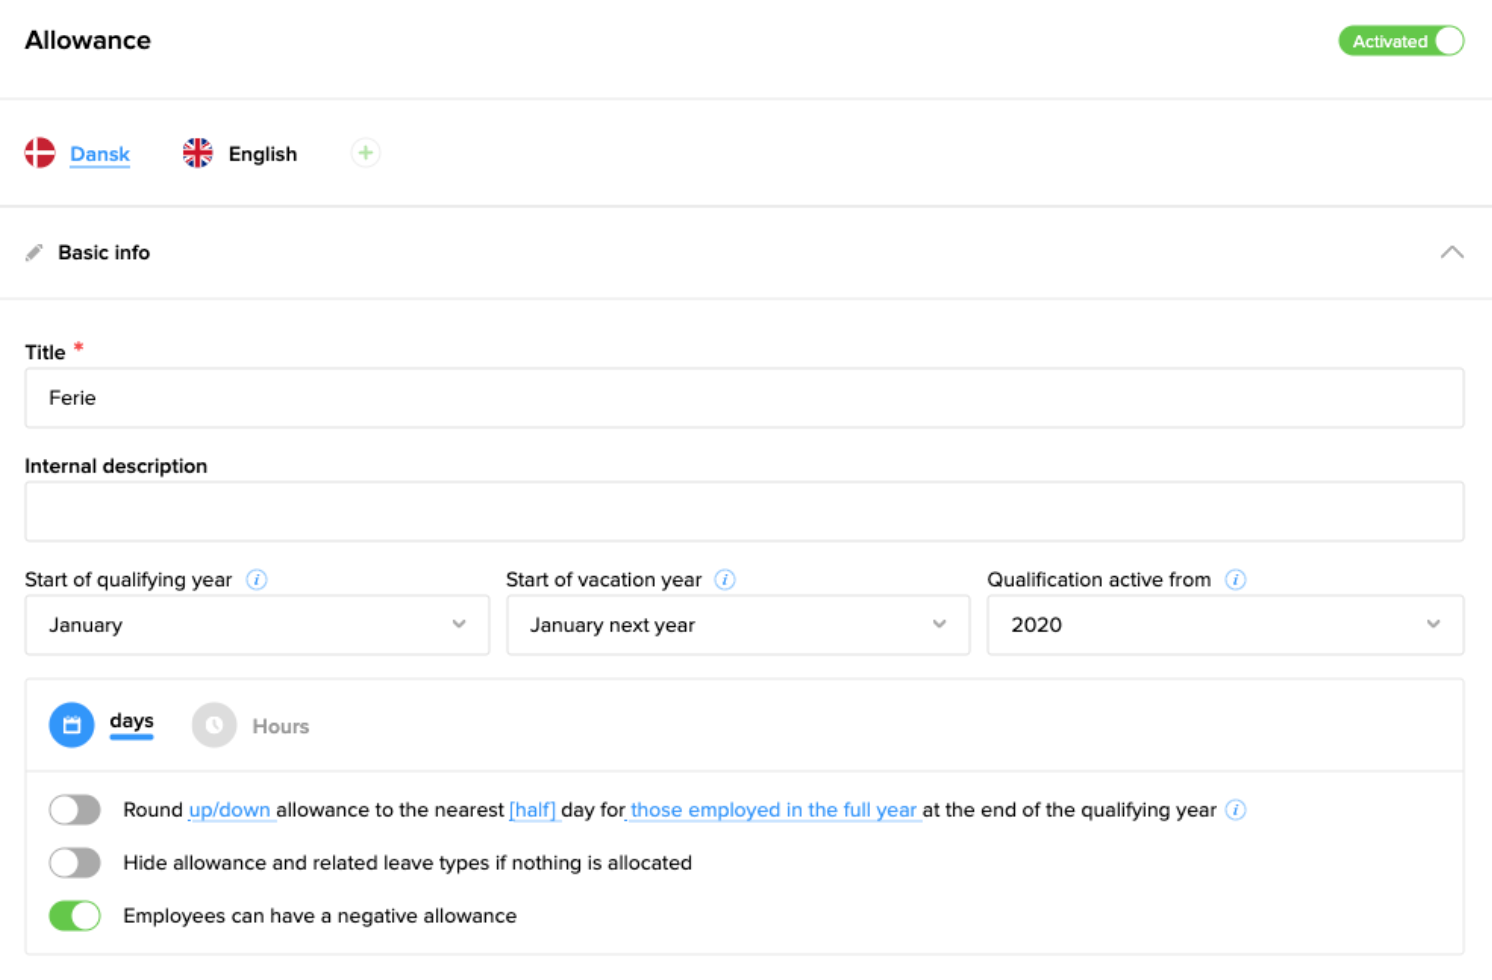Click info icon for Qualification active from
The width and height of the screenshot is (1492, 980).
[1235, 580]
